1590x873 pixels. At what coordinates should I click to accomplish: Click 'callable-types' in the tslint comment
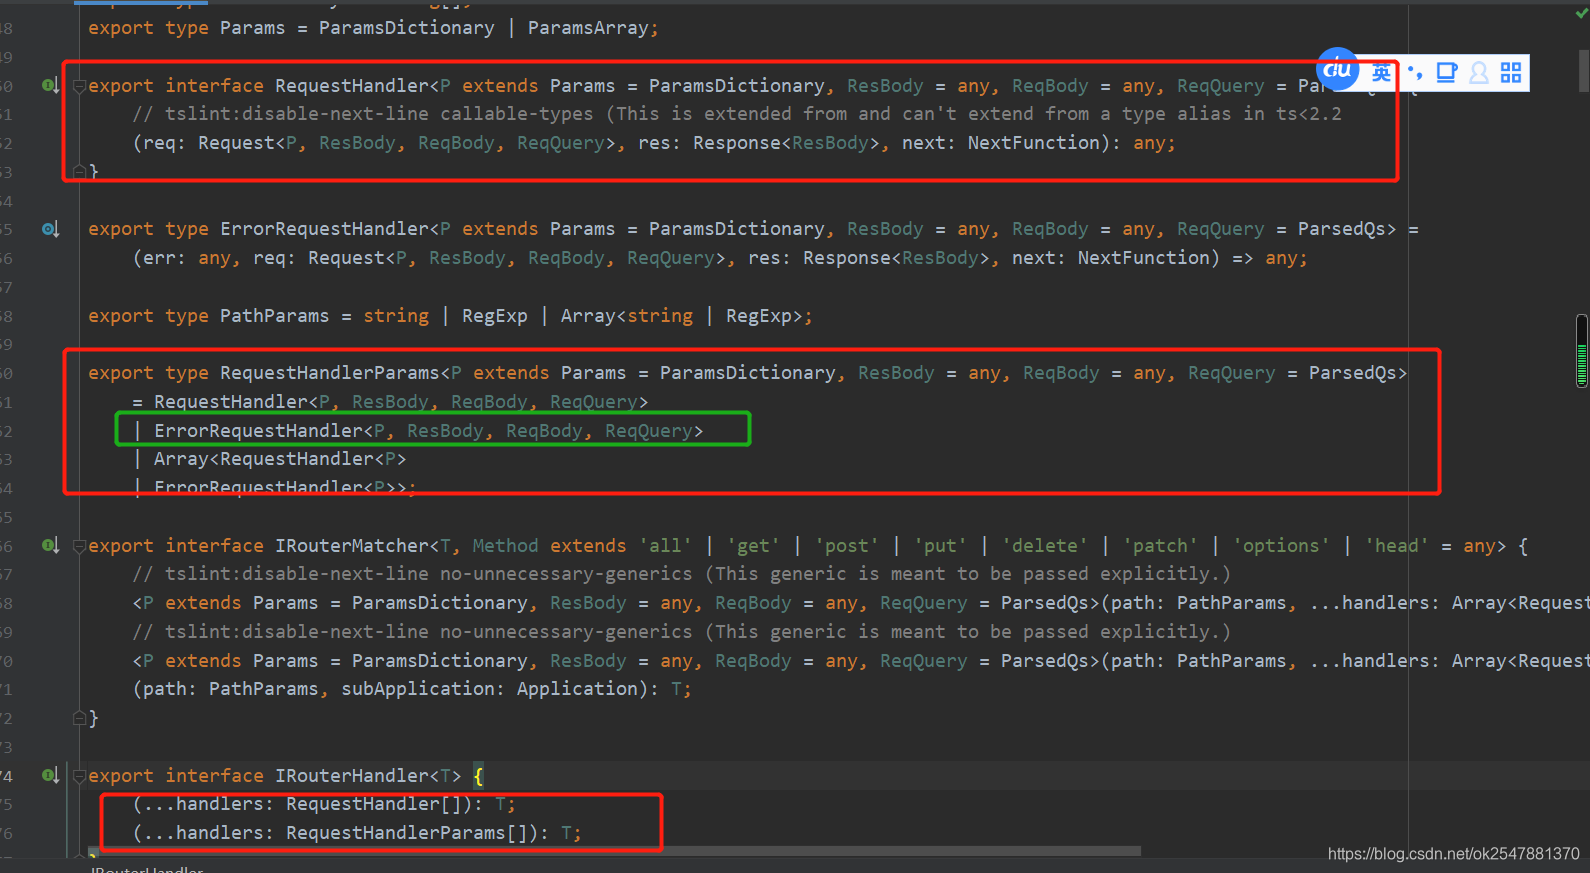click(x=517, y=114)
